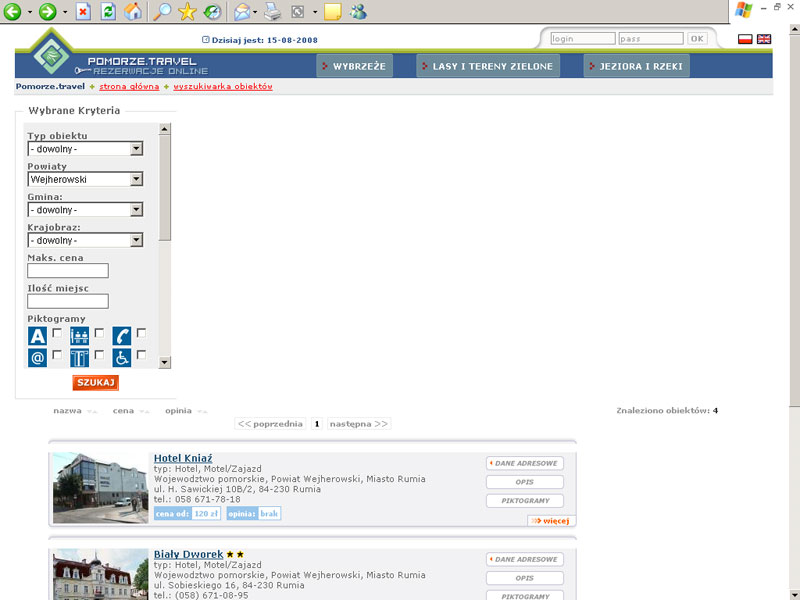
Task: Click the magnifier Search icon in toolbar
Action: click(162, 11)
